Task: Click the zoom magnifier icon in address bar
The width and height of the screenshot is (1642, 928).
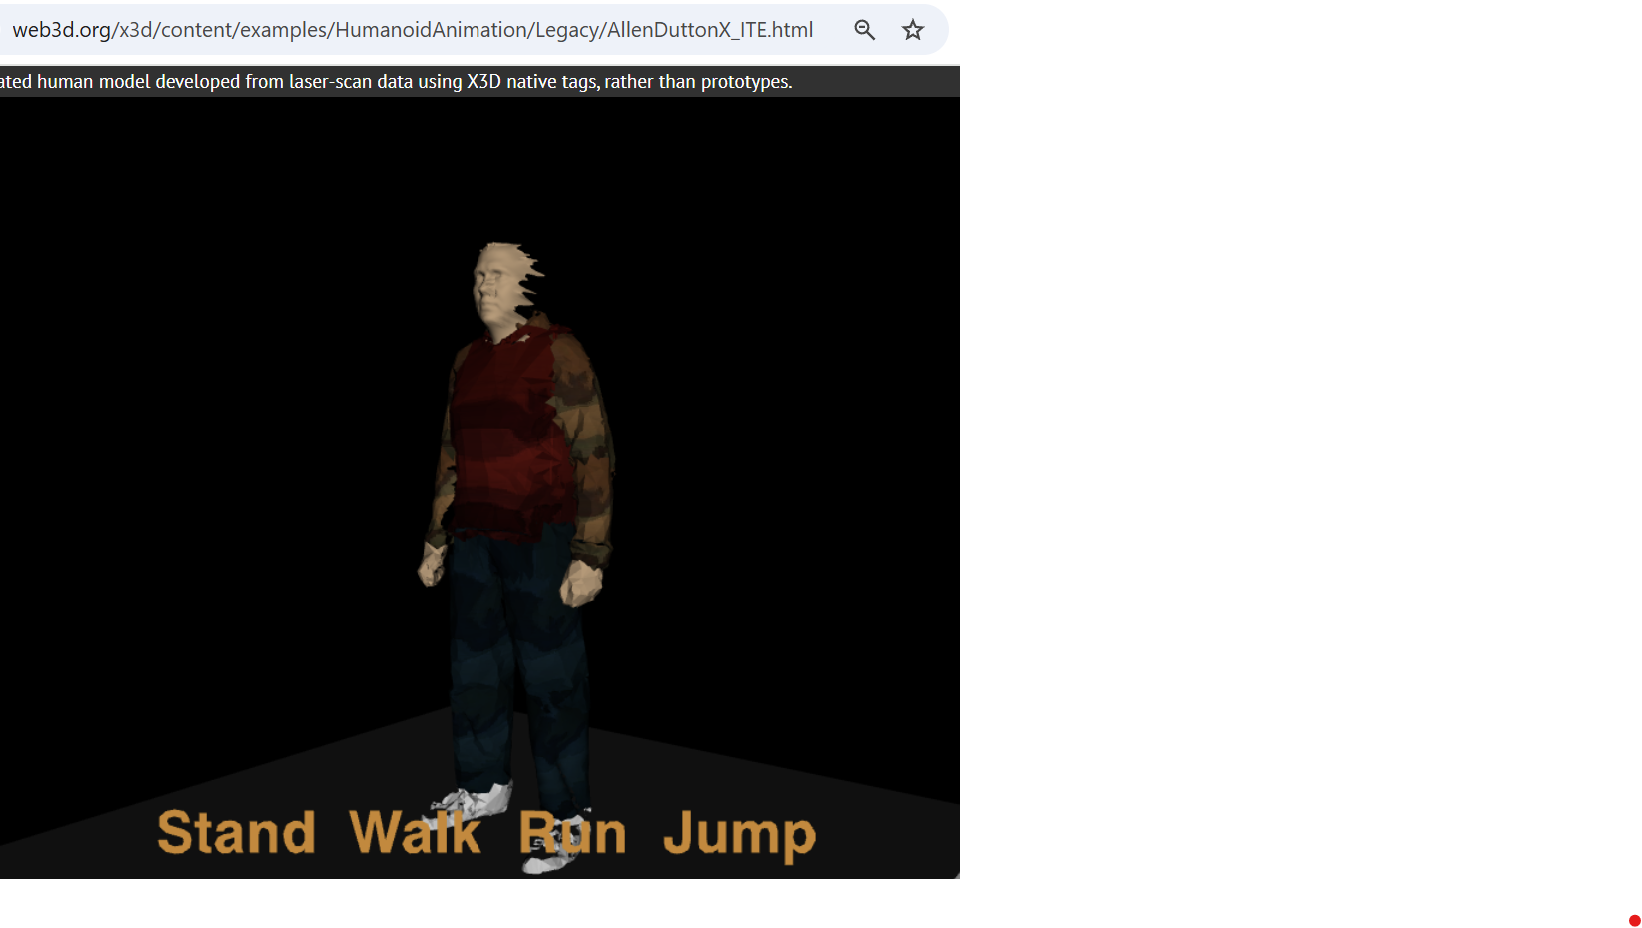Action: [x=865, y=30]
